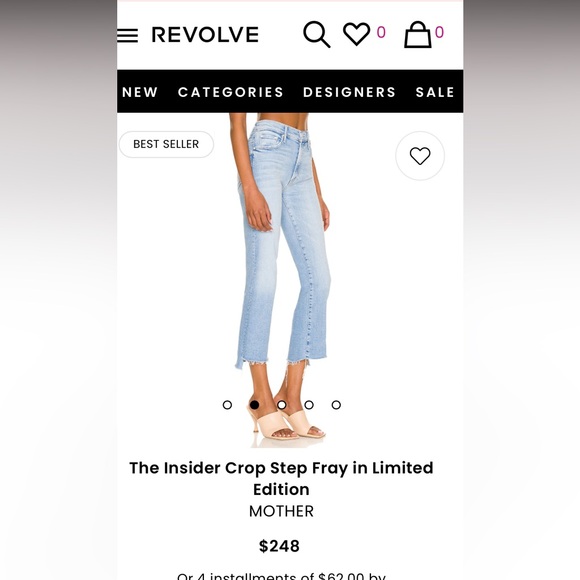The height and width of the screenshot is (580, 580).
Task: Select the first image carousel dot
Action: [x=227, y=405]
